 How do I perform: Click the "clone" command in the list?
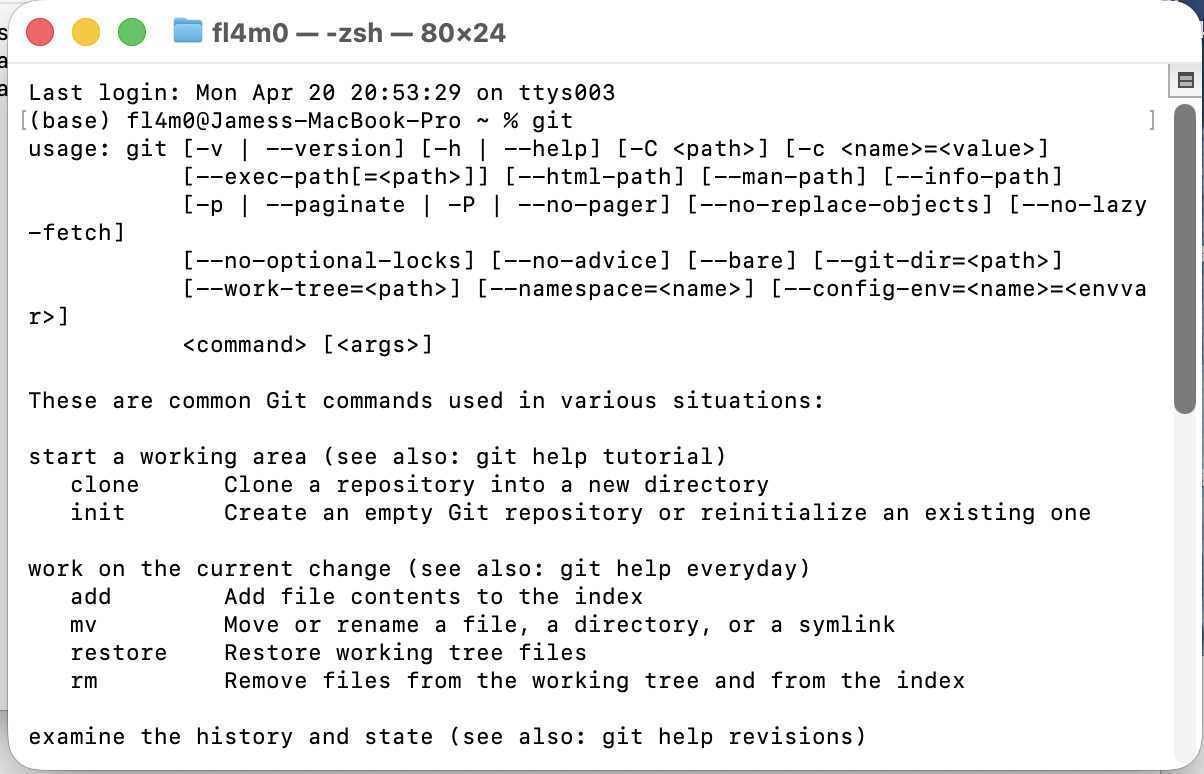pyautogui.click(x=104, y=485)
